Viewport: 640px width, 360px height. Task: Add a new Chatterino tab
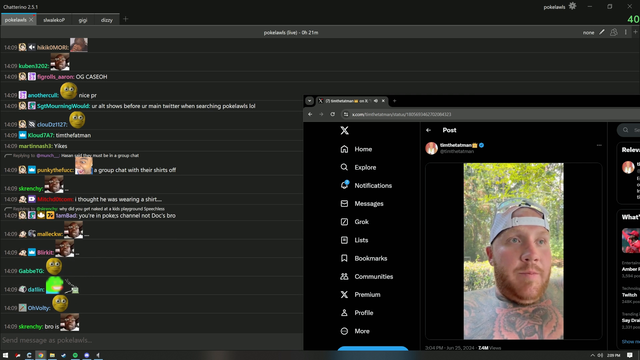(125, 19)
